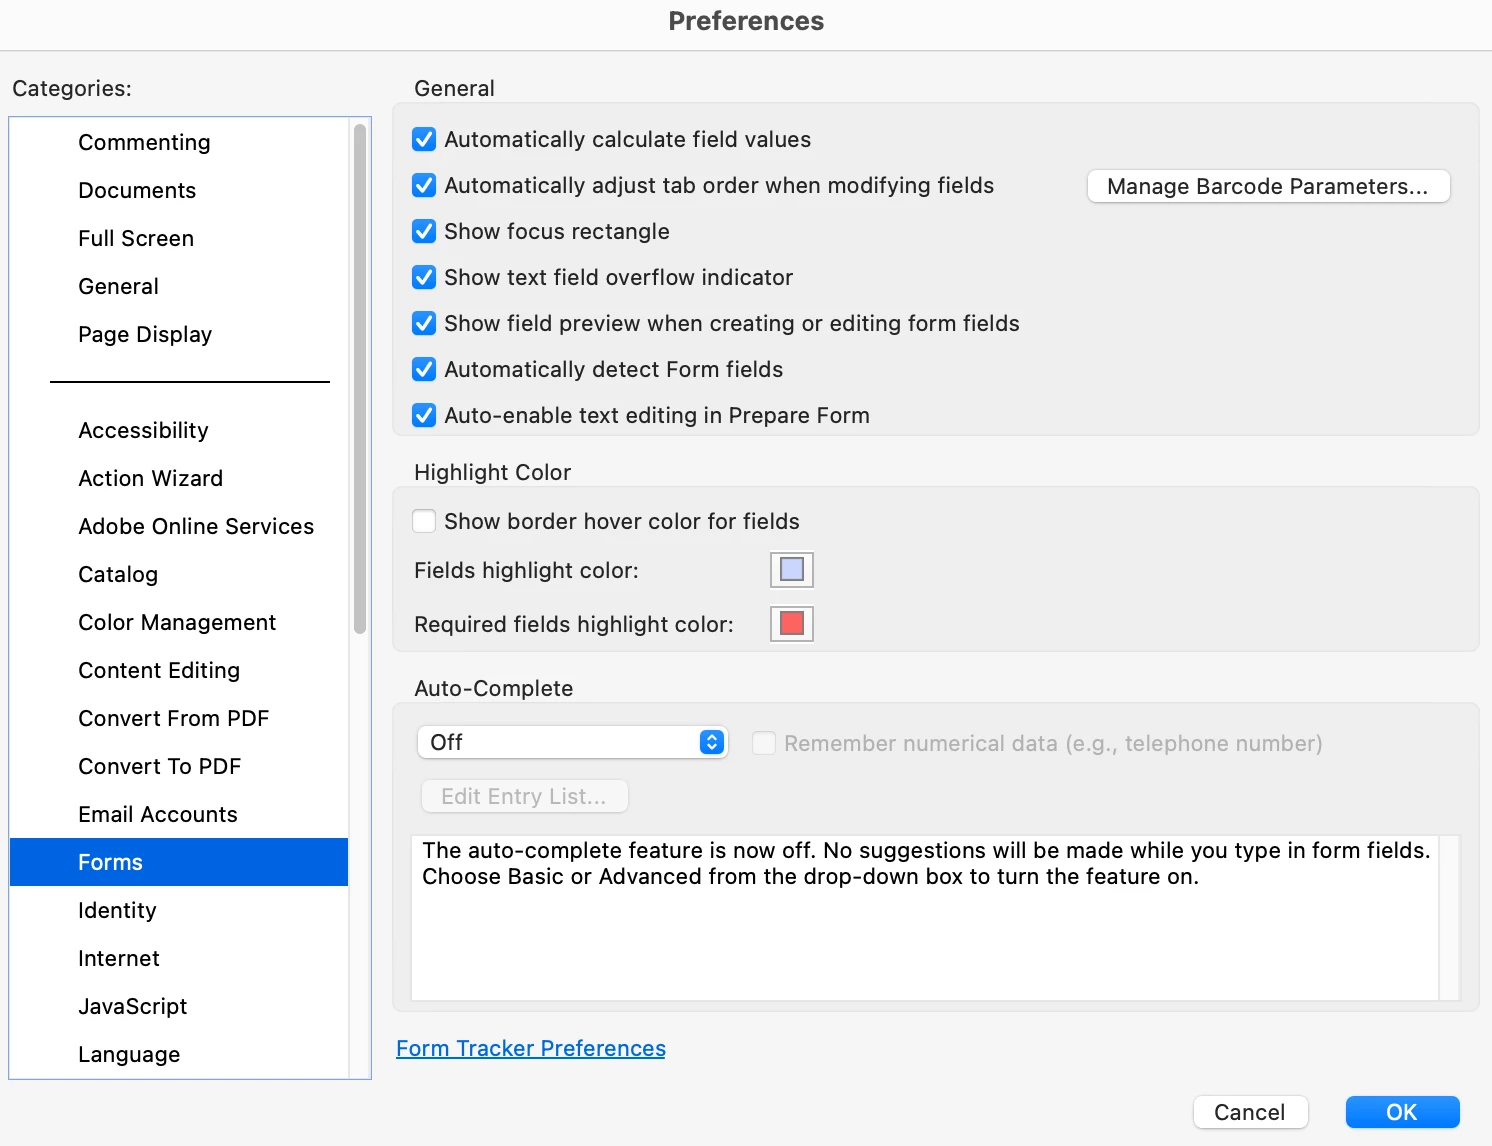Toggle Show text field overflow indicator
This screenshot has height=1146, width=1492.
pyautogui.click(x=424, y=277)
